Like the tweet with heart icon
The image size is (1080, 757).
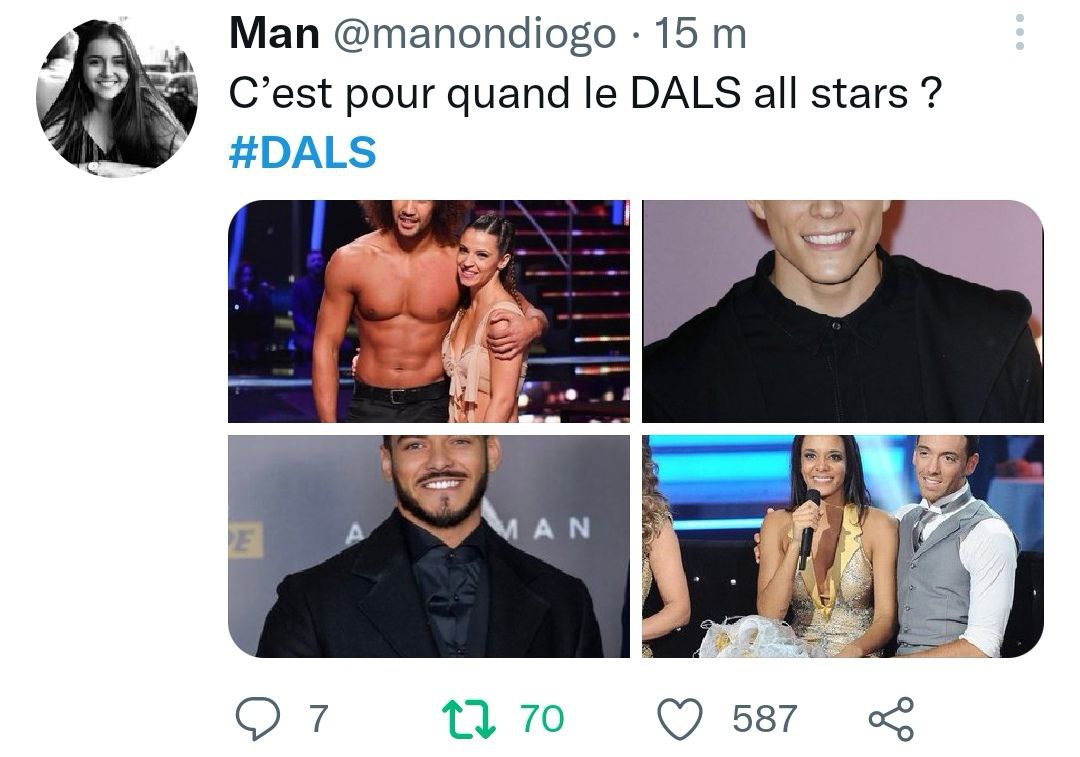pos(681,719)
